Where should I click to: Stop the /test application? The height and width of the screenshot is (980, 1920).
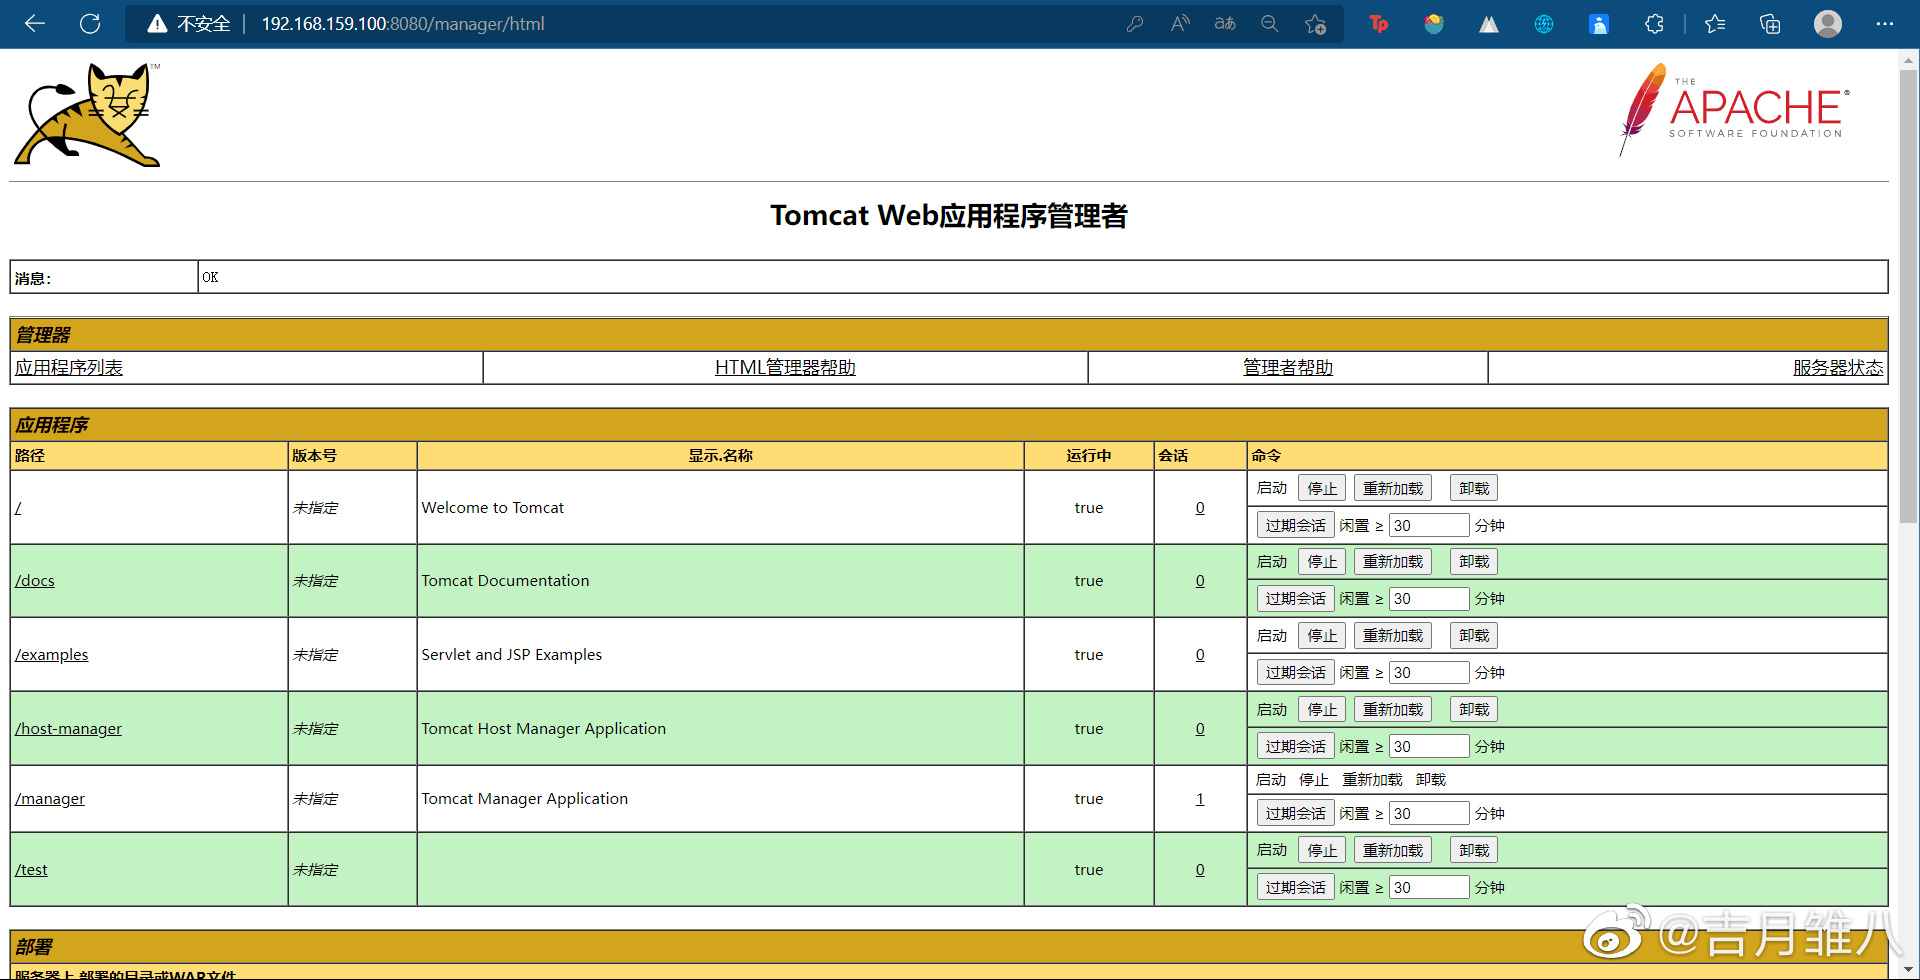(x=1322, y=850)
